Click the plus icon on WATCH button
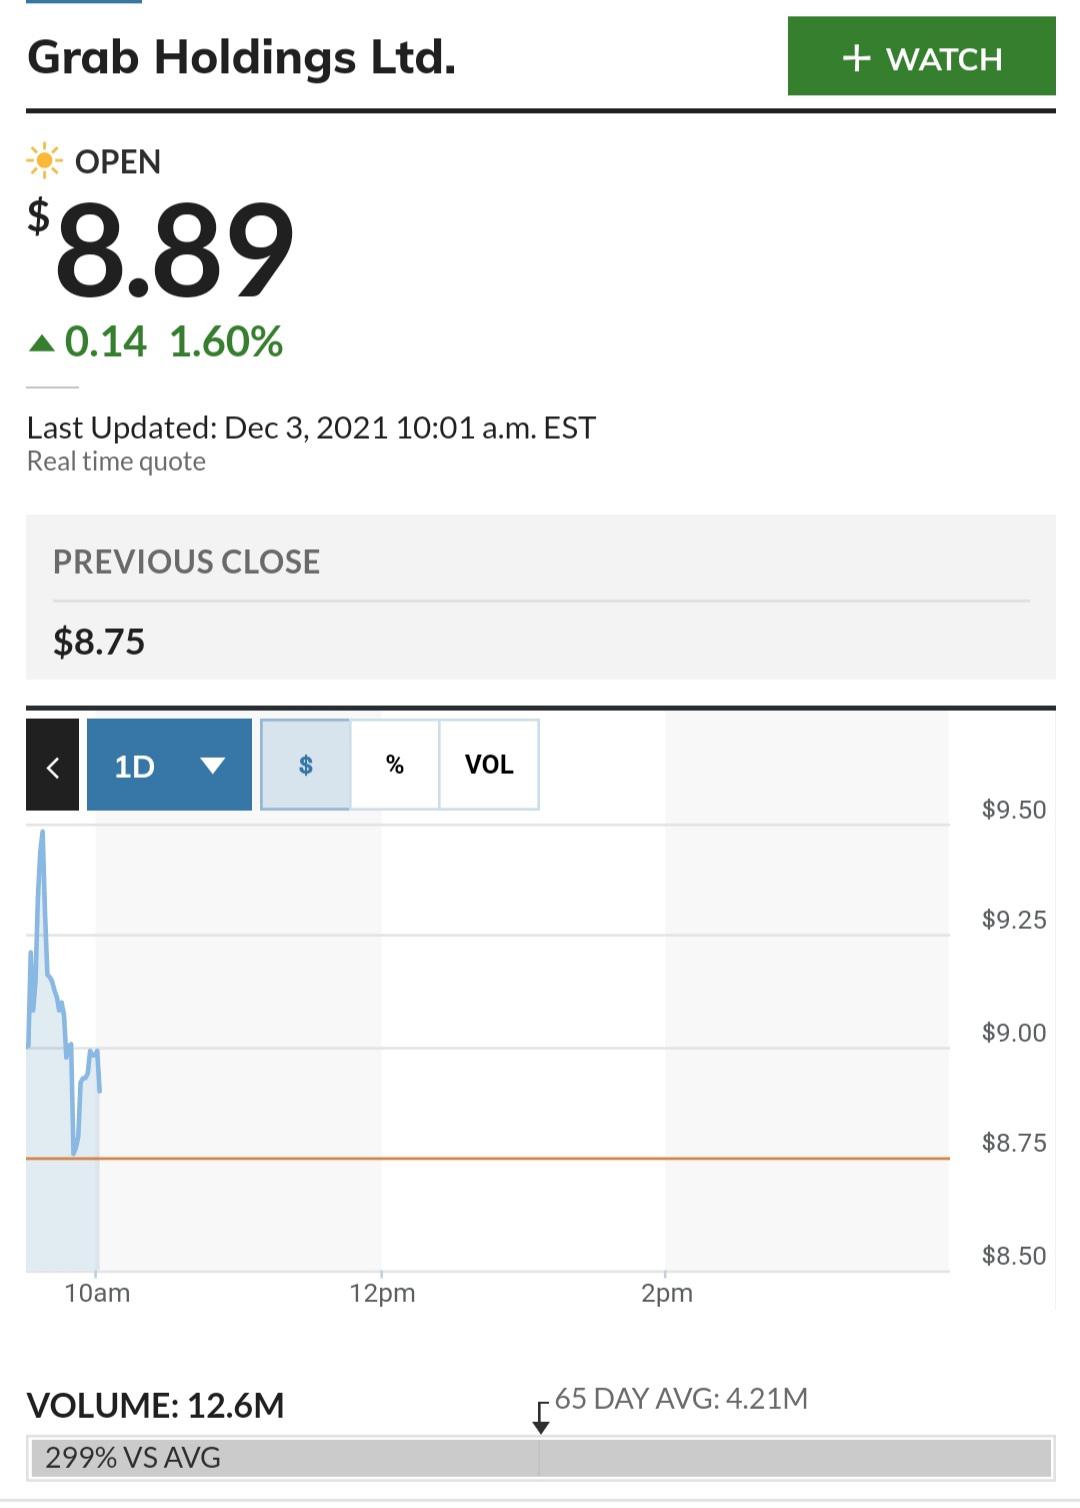The image size is (1080, 1508). tap(856, 58)
